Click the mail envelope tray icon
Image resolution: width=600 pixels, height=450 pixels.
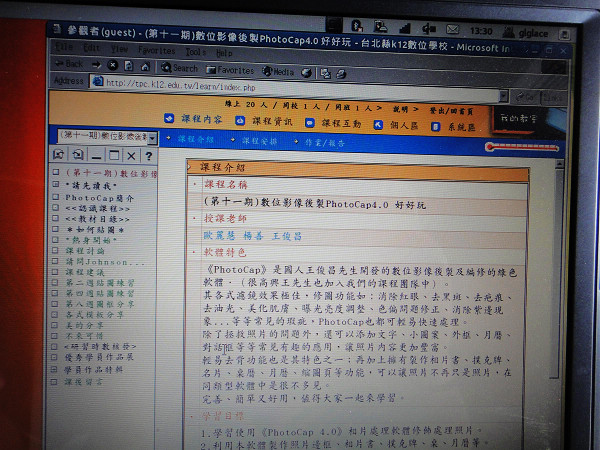tap(453, 29)
